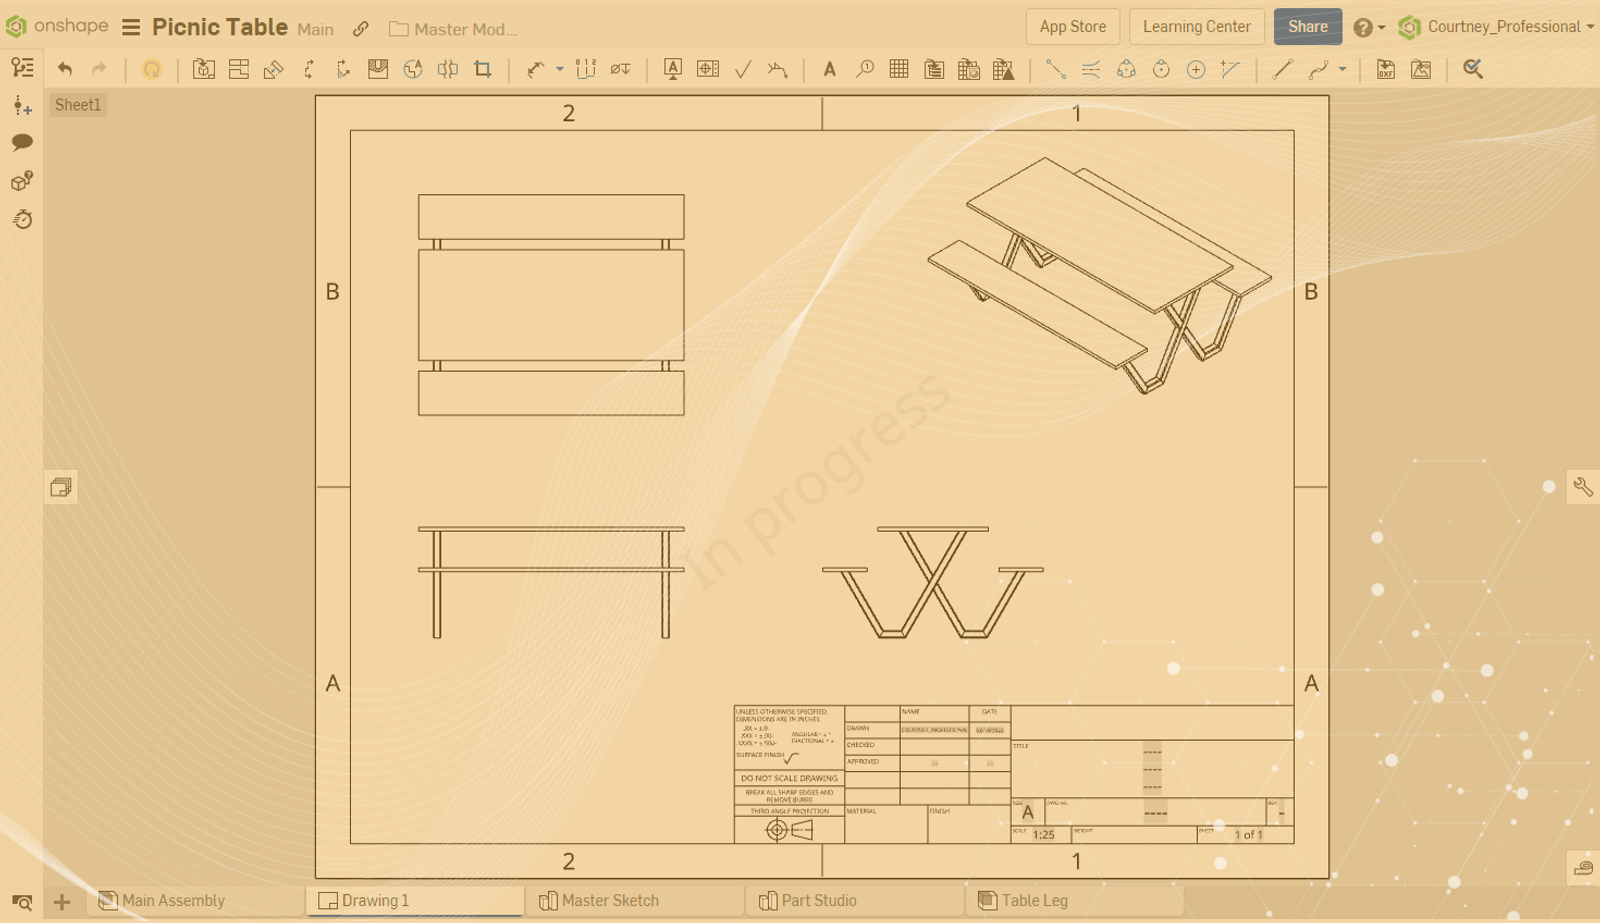
Task: Expand the dimension tool dropdown arrow
Action: [x=560, y=69]
